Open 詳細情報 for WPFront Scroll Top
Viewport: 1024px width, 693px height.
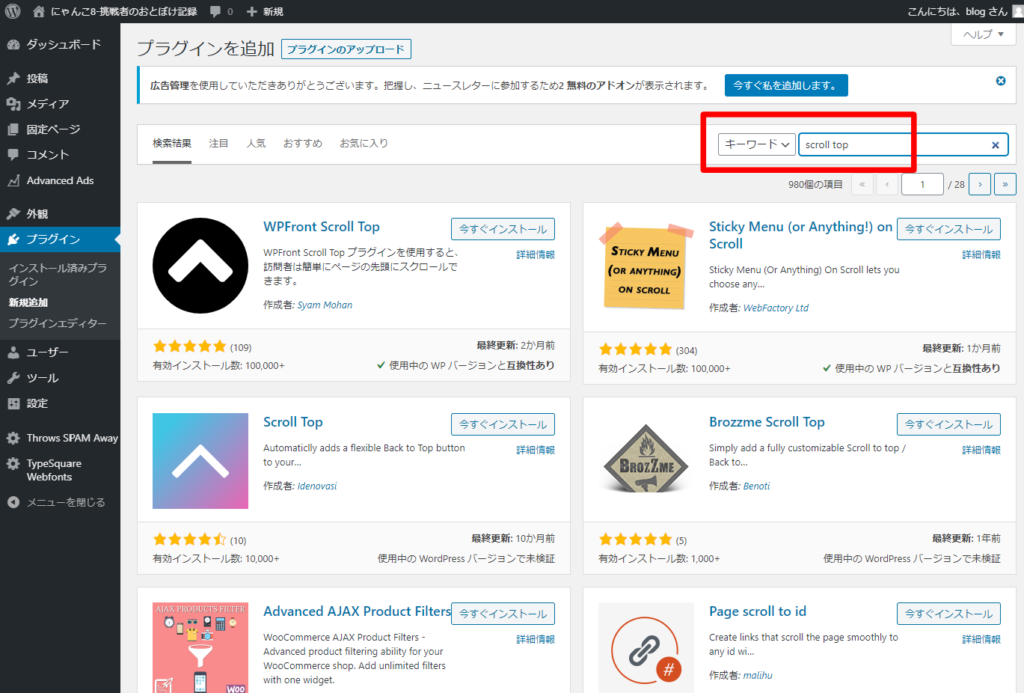pos(536,255)
